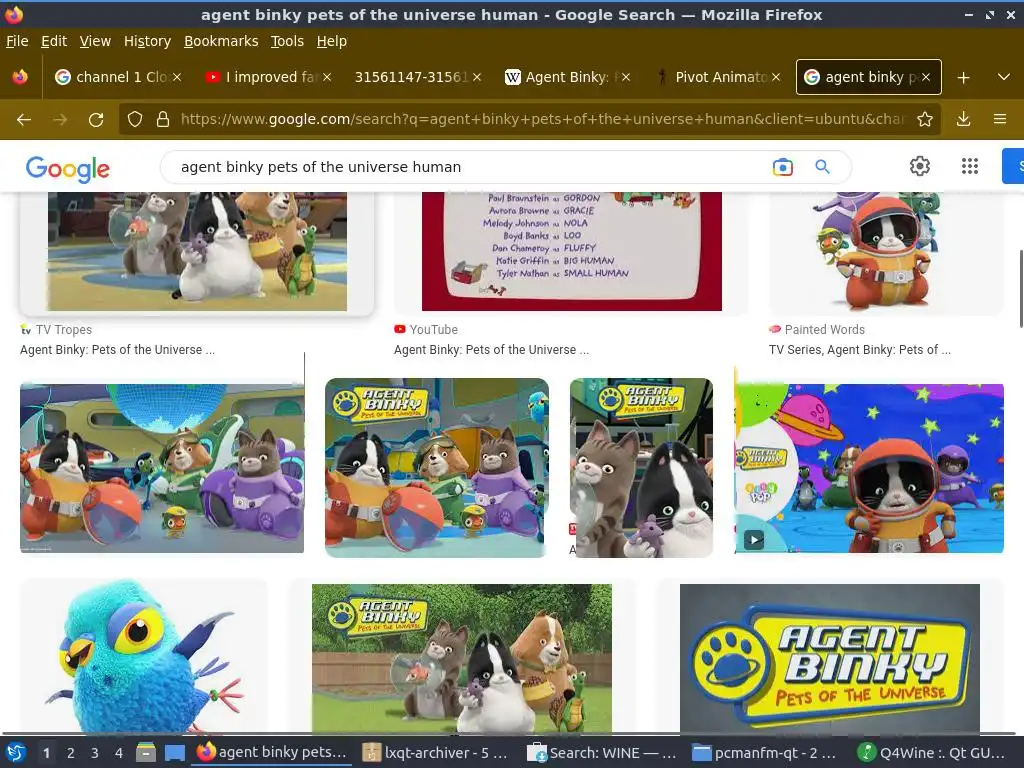Screen dimensions: 1024x768
Task: Open the large Agent Binky logo thumbnail
Action: 829,658
